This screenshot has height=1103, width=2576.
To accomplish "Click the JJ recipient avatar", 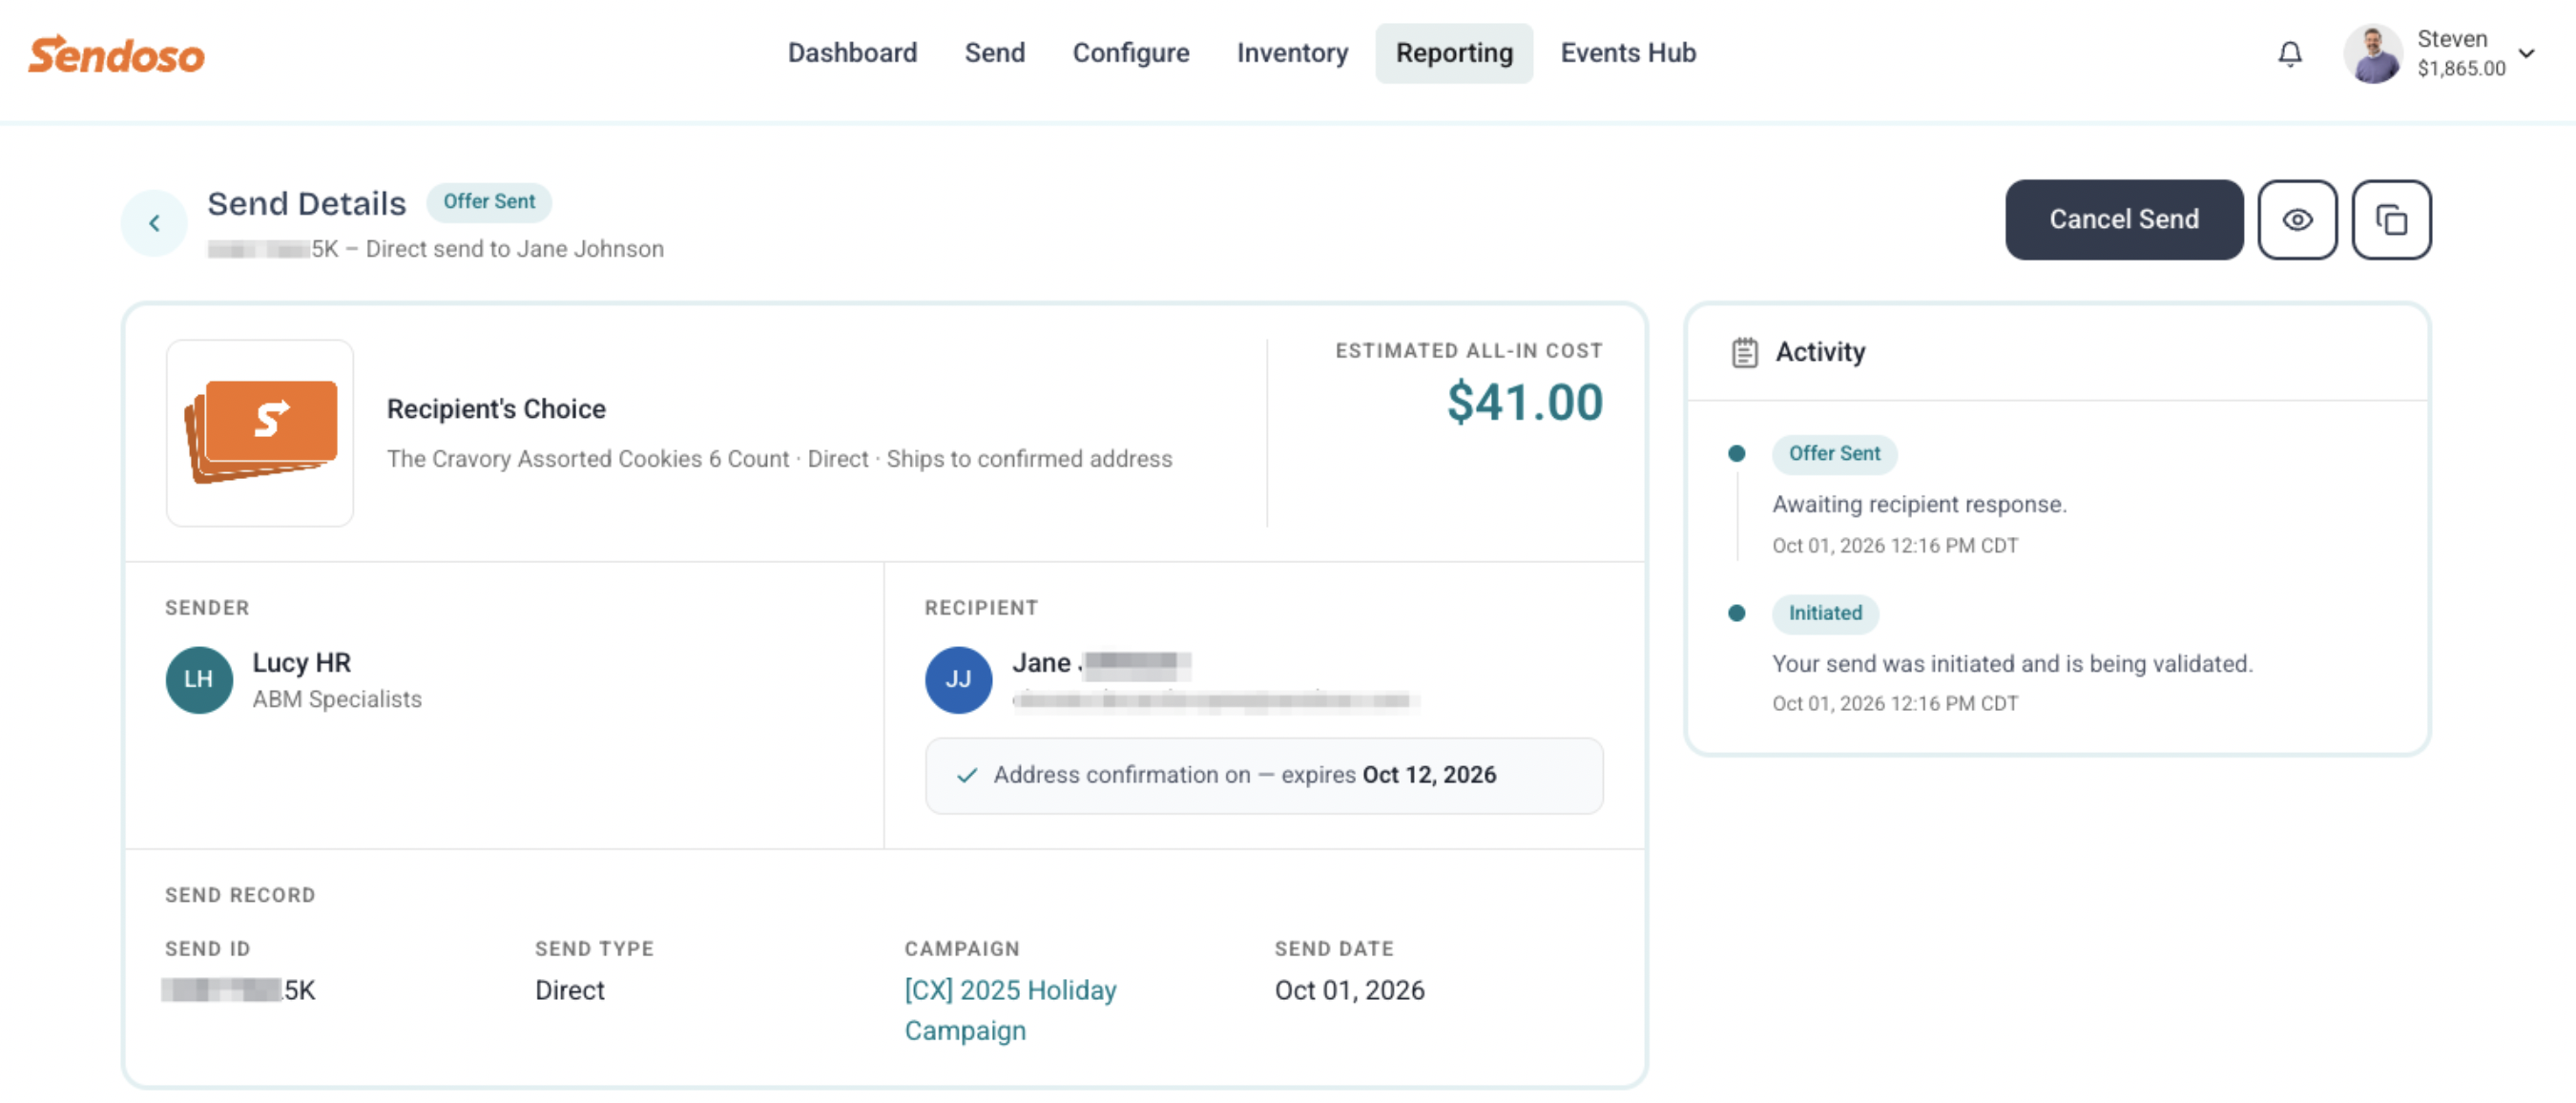I will tap(958, 680).
